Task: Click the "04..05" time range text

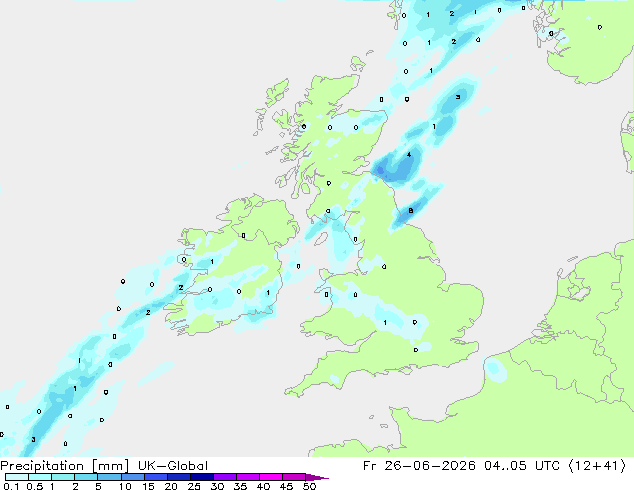Action: 505,466
